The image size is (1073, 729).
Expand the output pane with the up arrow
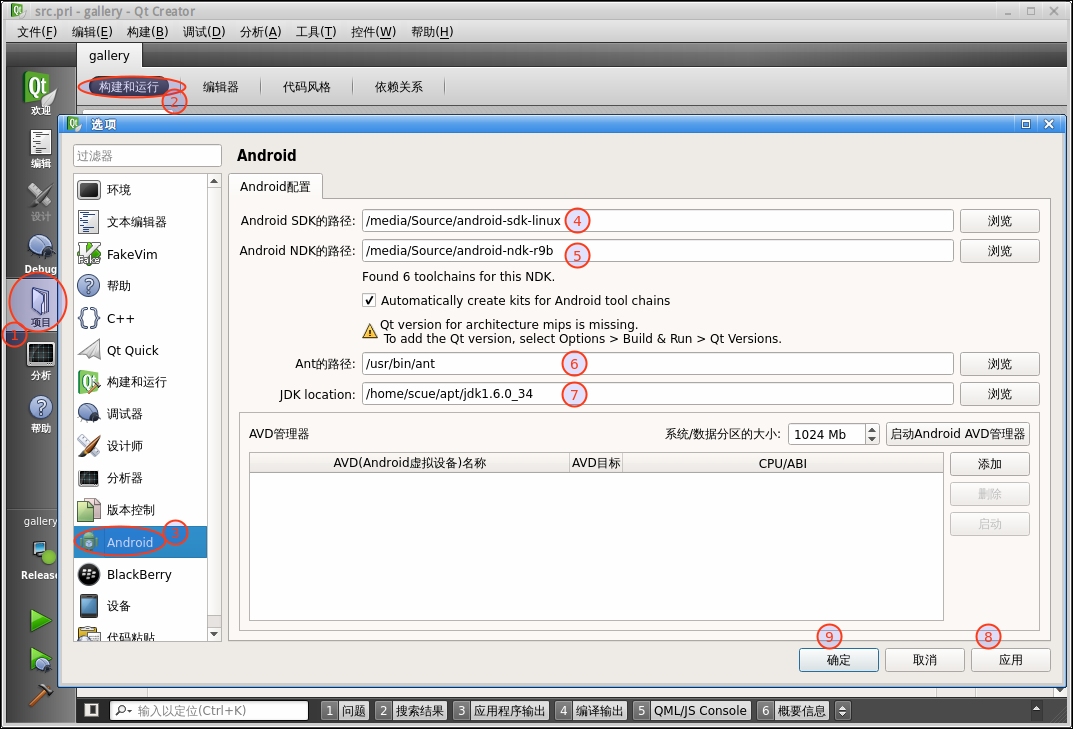[x=1036, y=708]
